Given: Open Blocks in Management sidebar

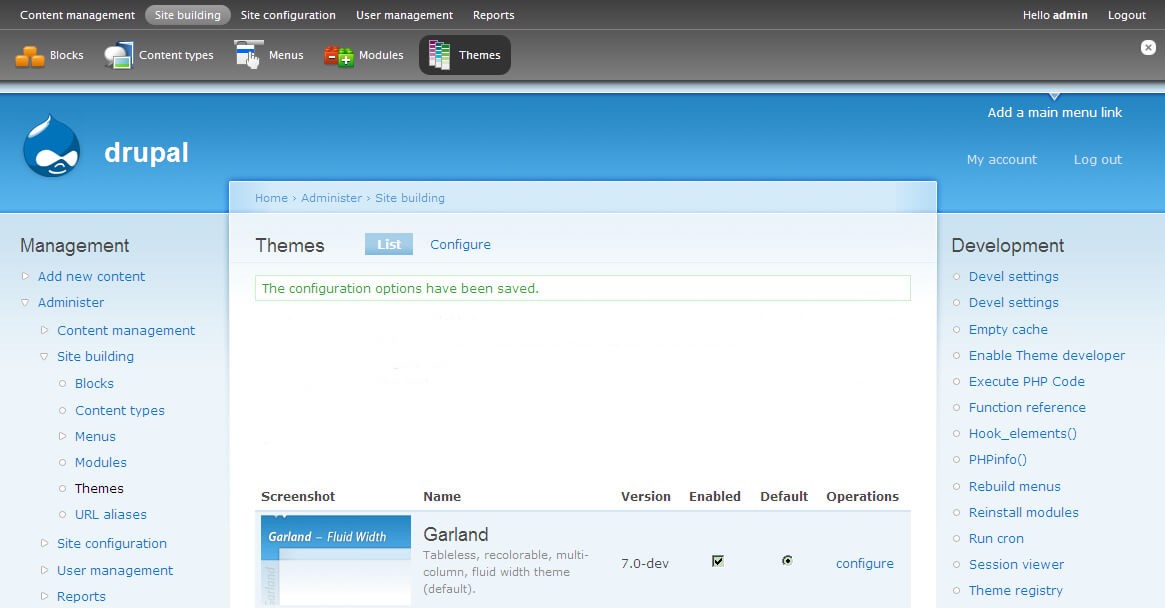Looking at the screenshot, I should [94, 384].
